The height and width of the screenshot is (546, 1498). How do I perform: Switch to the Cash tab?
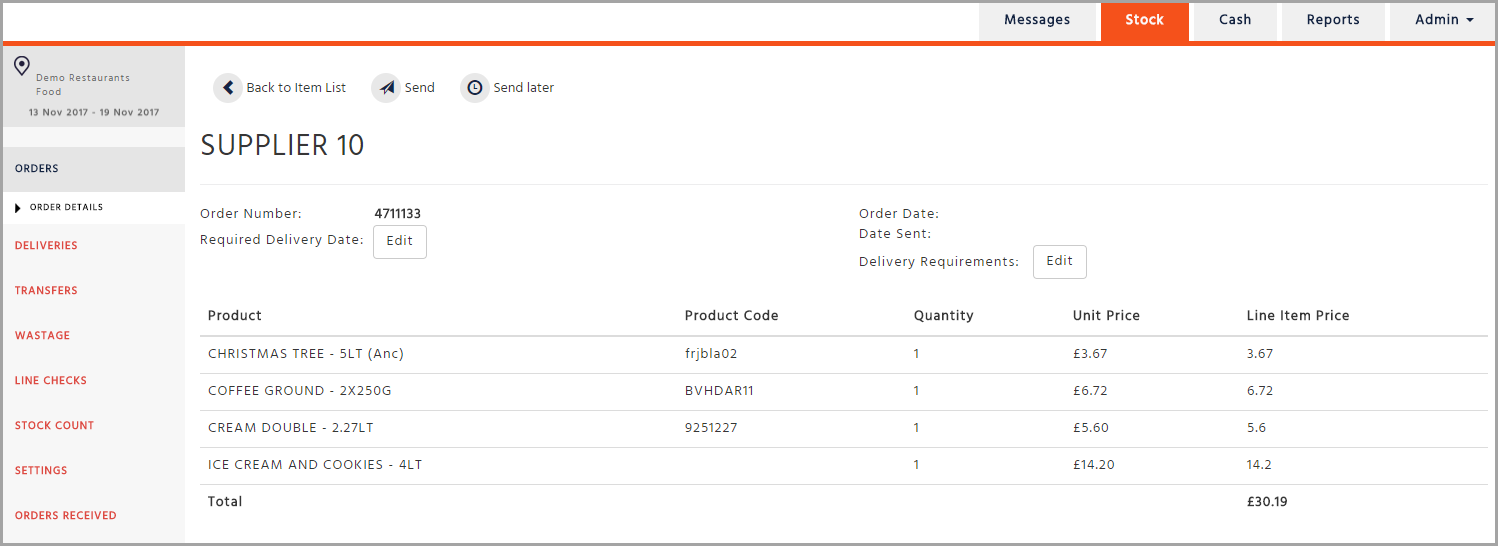[x=1235, y=20]
